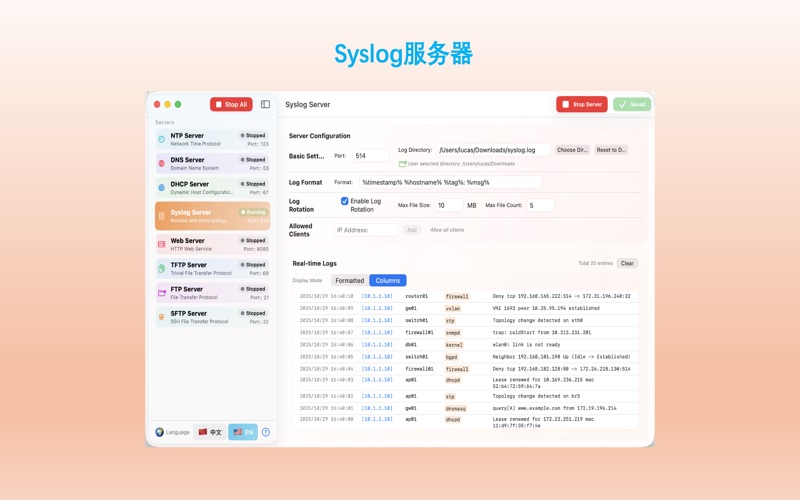Stop all servers with Stop All
800x500 pixels.
(231, 104)
